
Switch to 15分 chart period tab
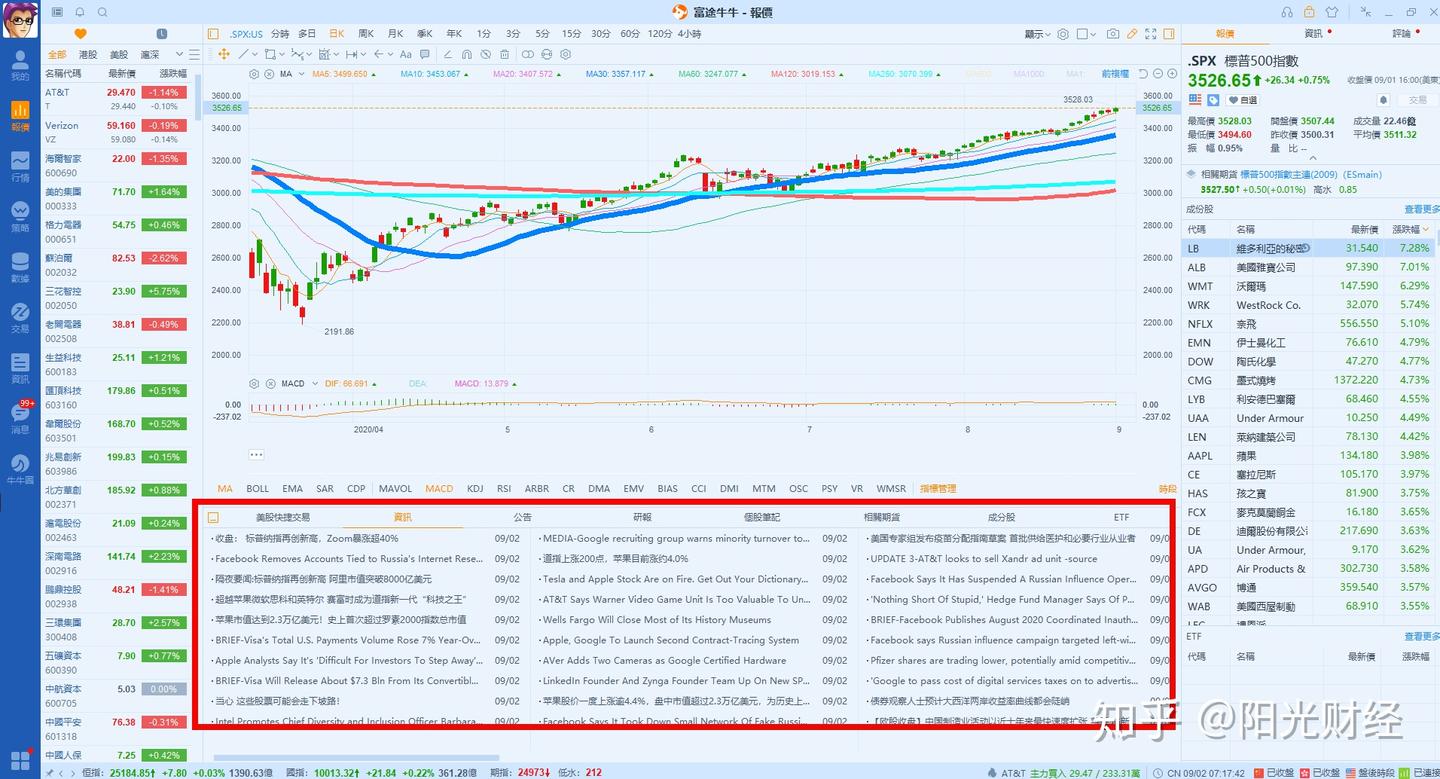(571, 33)
